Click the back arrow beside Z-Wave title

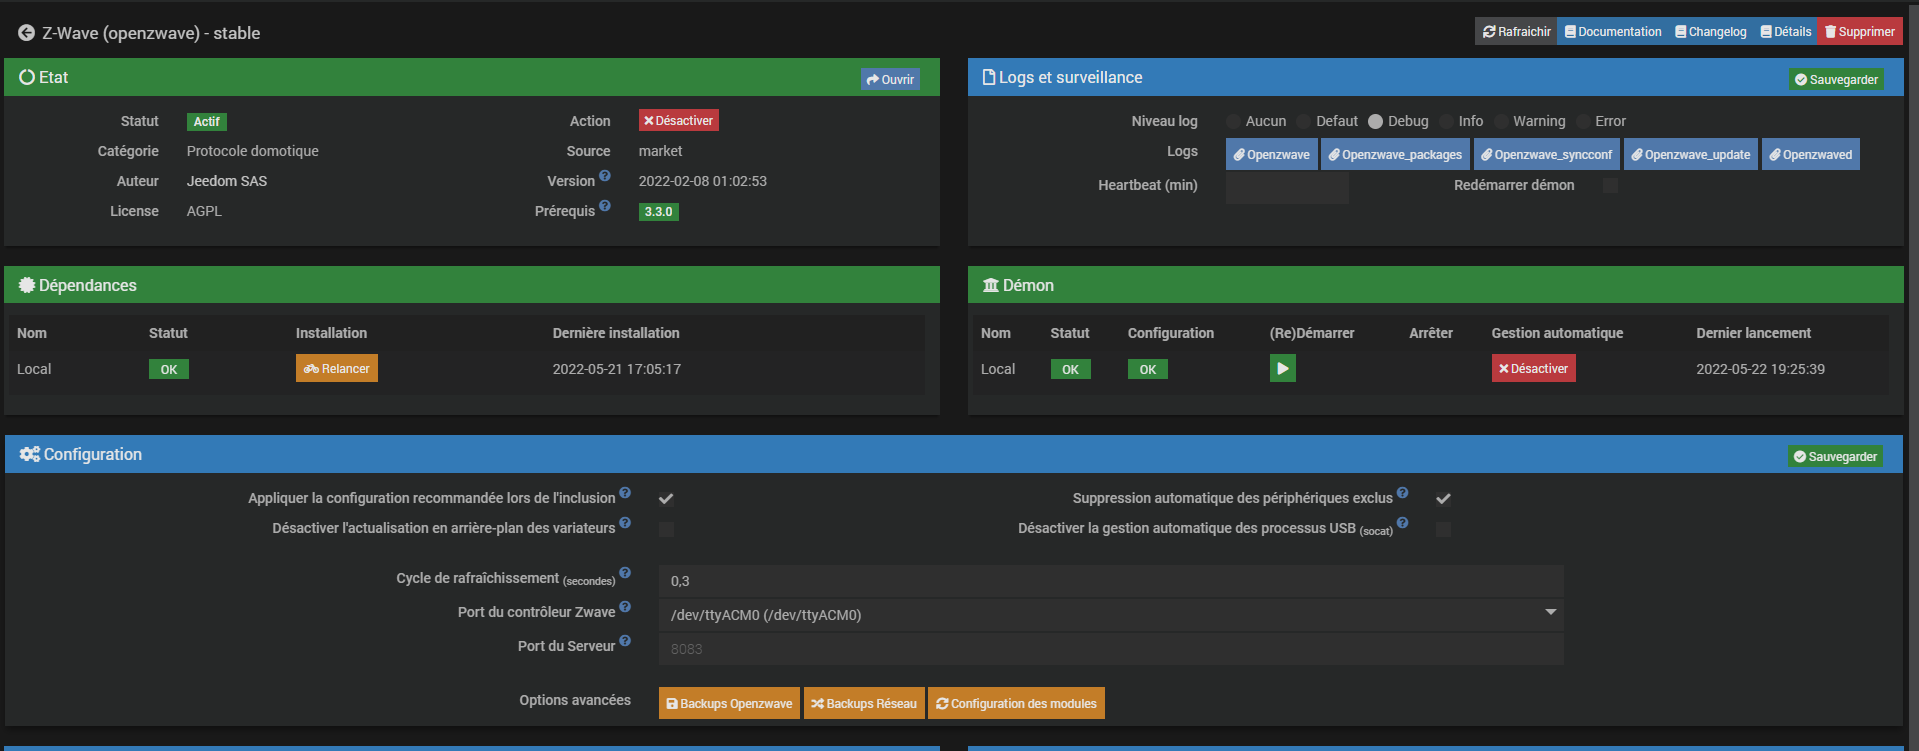coord(26,33)
